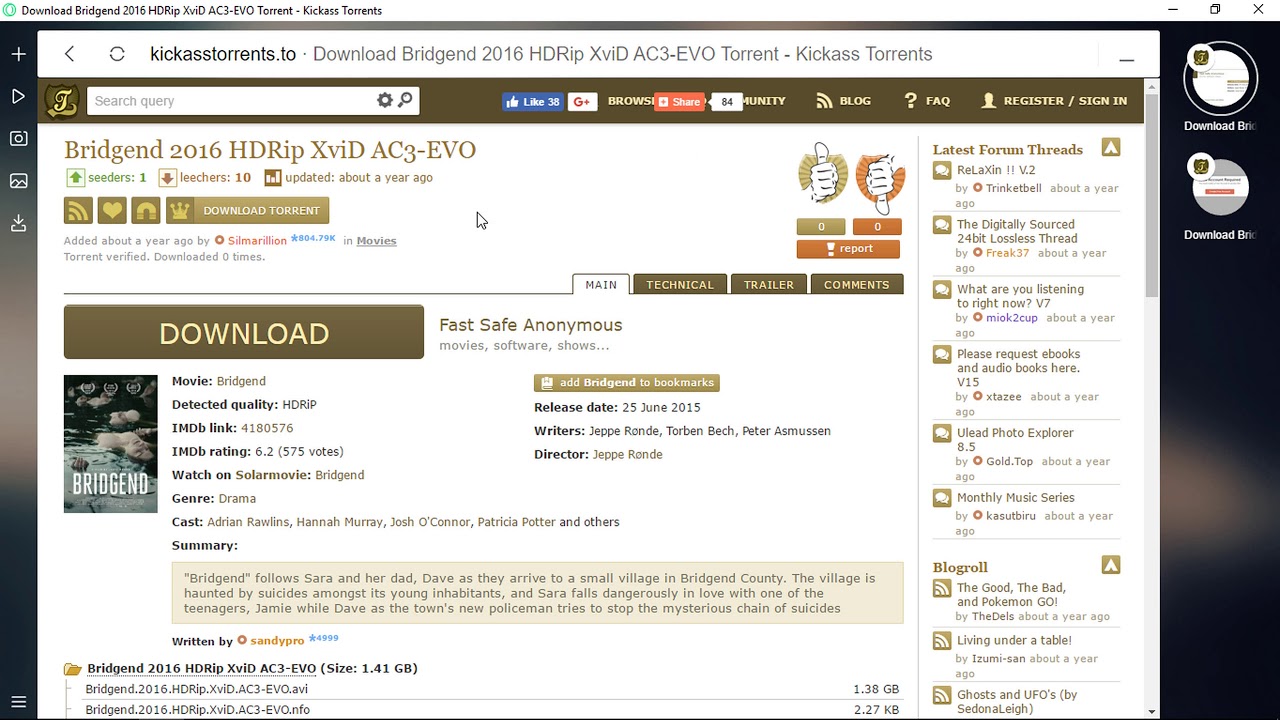Open What are you listening to thread
Viewport: 1280px width, 720px height.
click(x=1020, y=296)
